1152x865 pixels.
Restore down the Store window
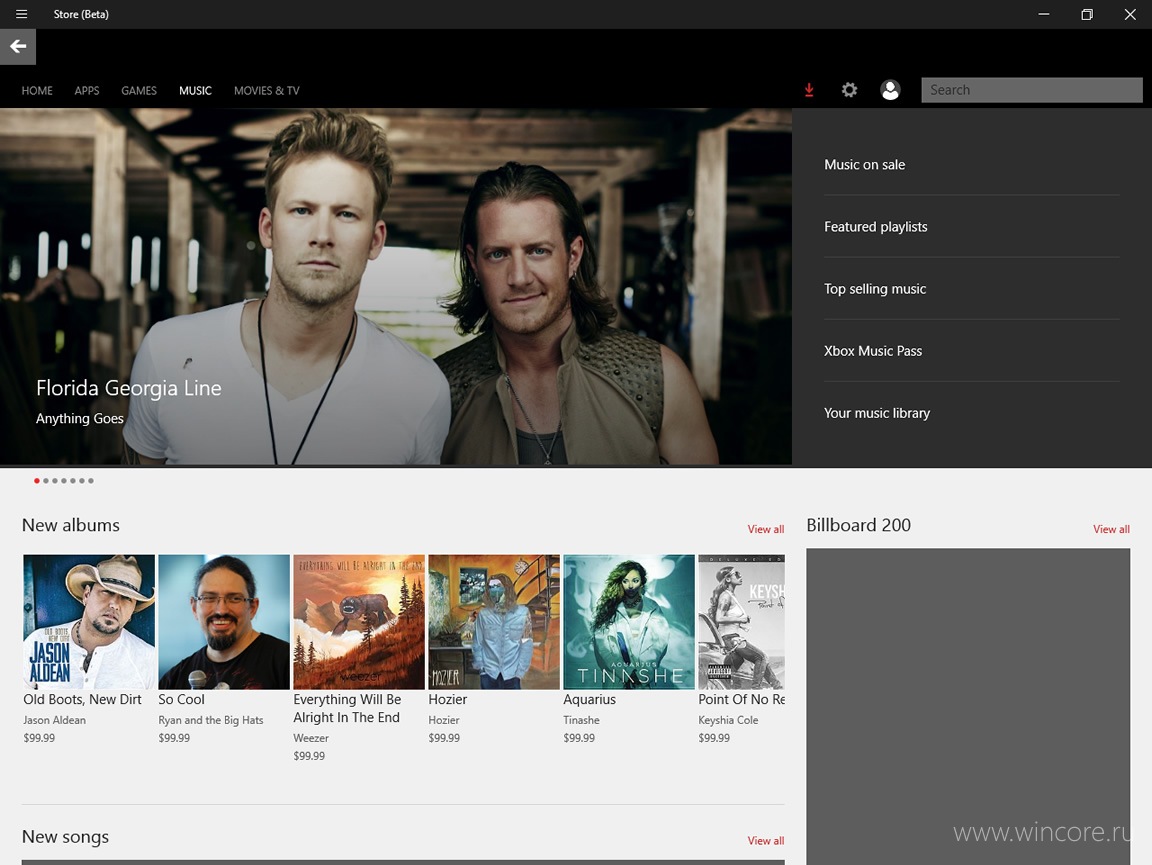[x=1087, y=14]
